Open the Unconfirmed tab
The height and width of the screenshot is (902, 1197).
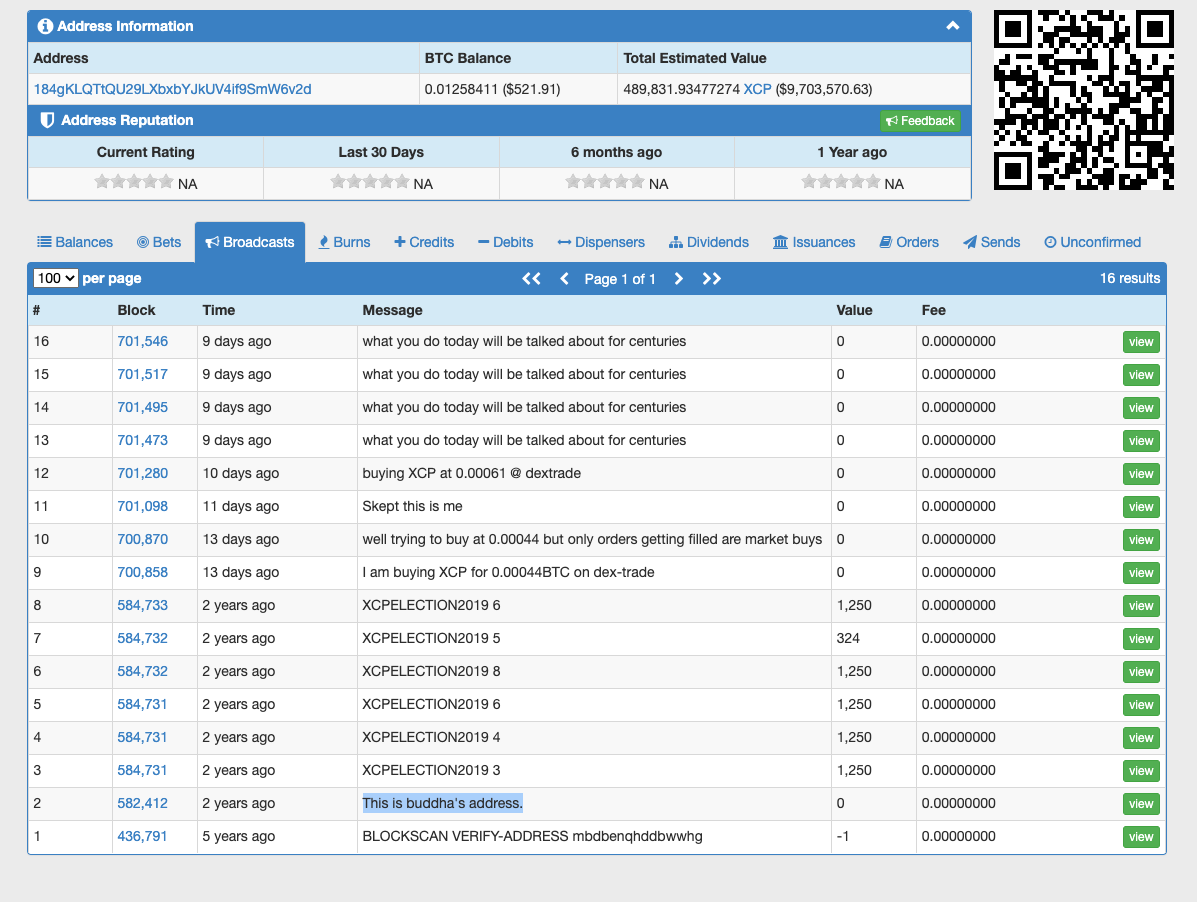1092,242
